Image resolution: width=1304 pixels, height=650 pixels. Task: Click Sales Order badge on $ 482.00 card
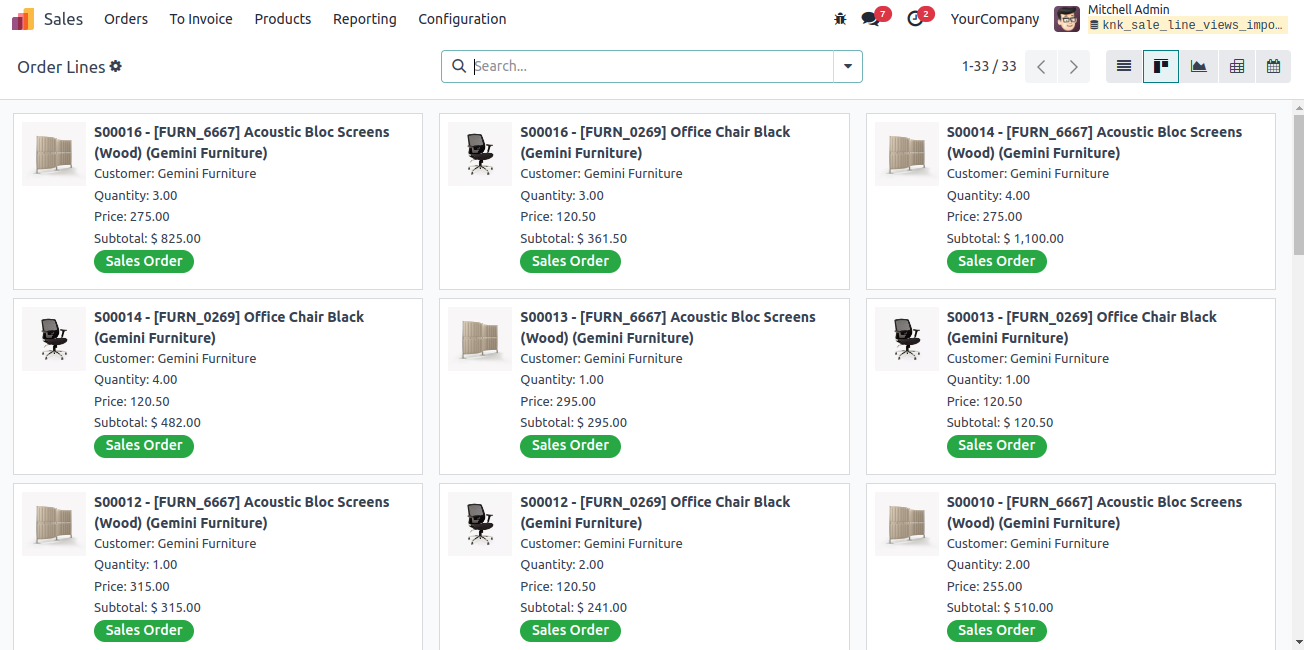pyautogui.click(x=144, y=446)
